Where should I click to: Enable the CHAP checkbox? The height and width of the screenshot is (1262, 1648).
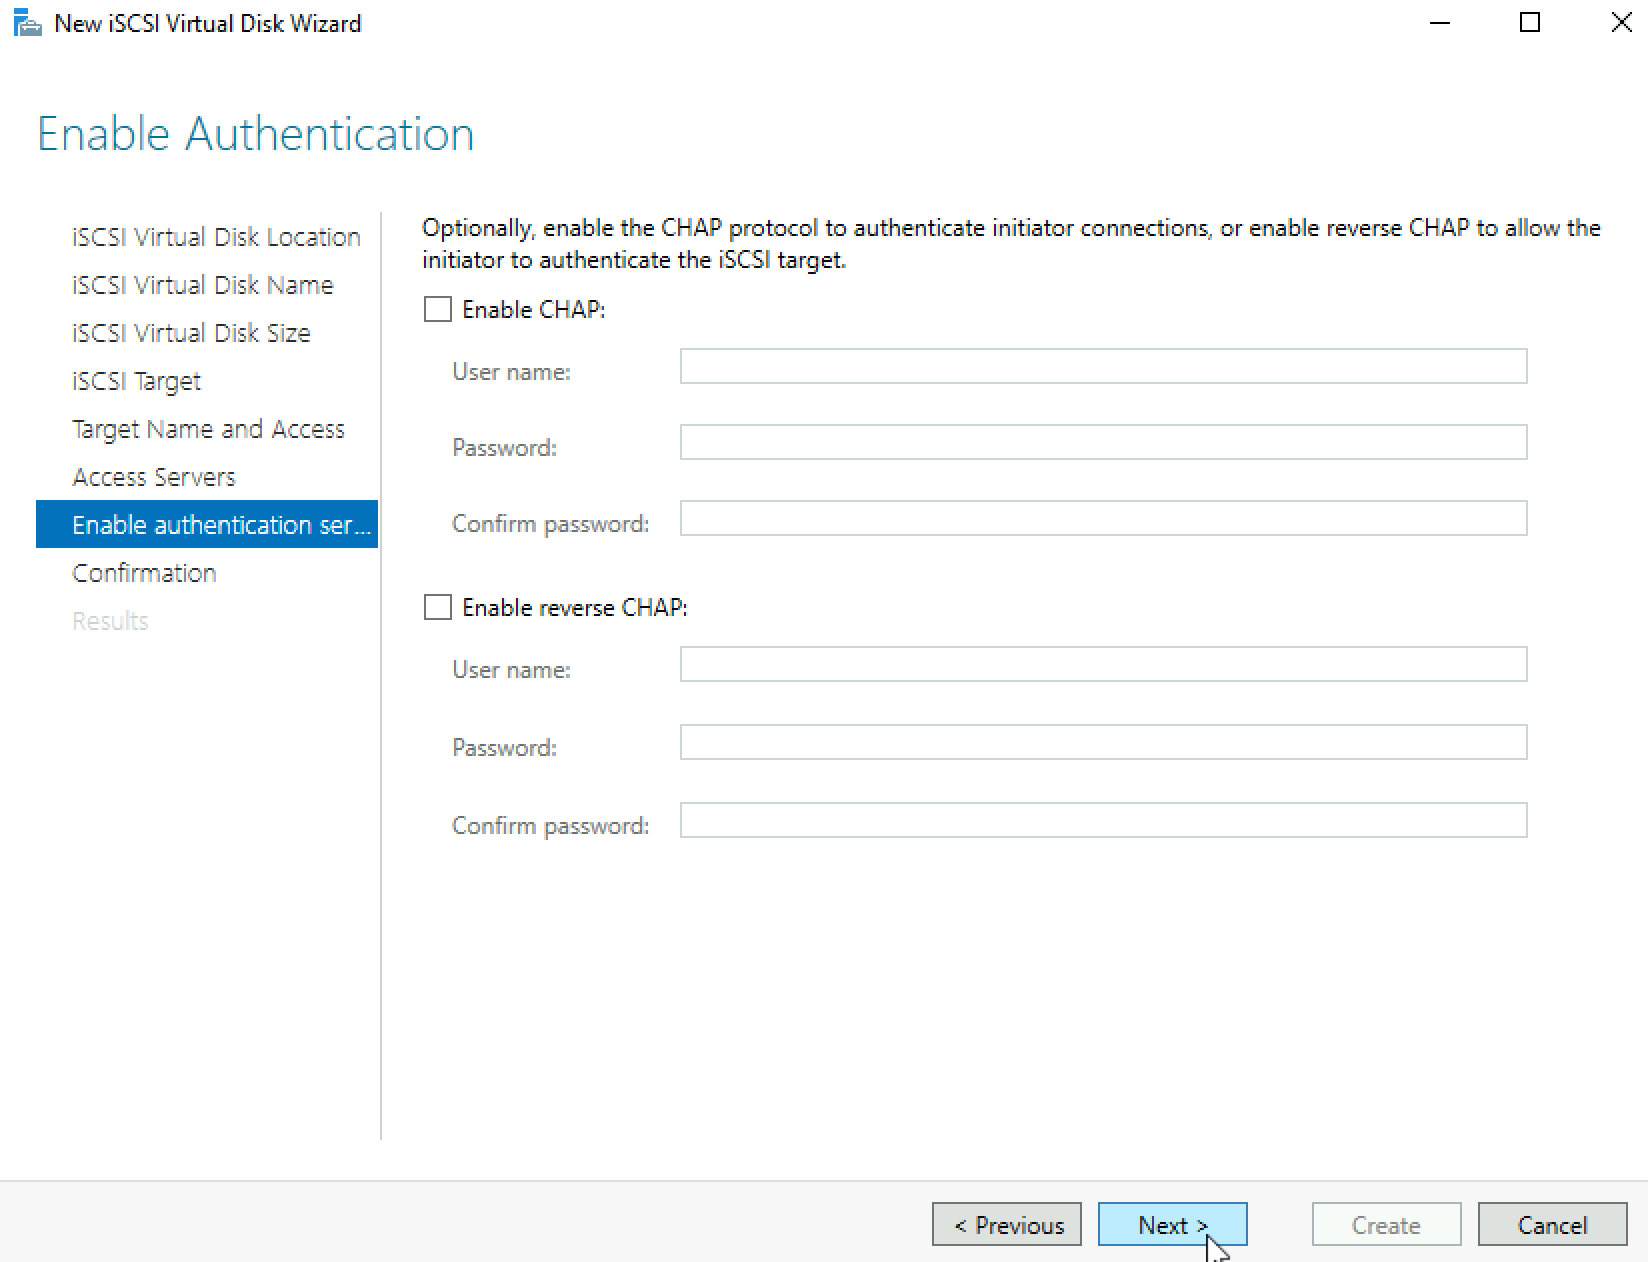tap(438, 309)
